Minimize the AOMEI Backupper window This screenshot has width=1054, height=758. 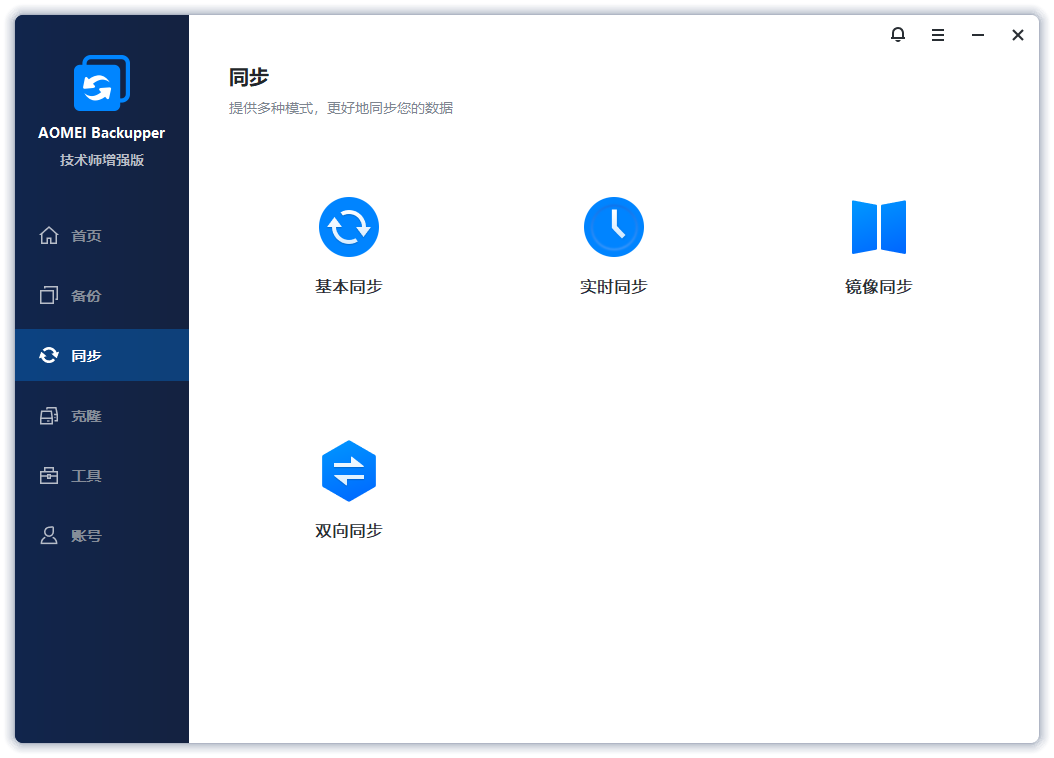[977, 35]
